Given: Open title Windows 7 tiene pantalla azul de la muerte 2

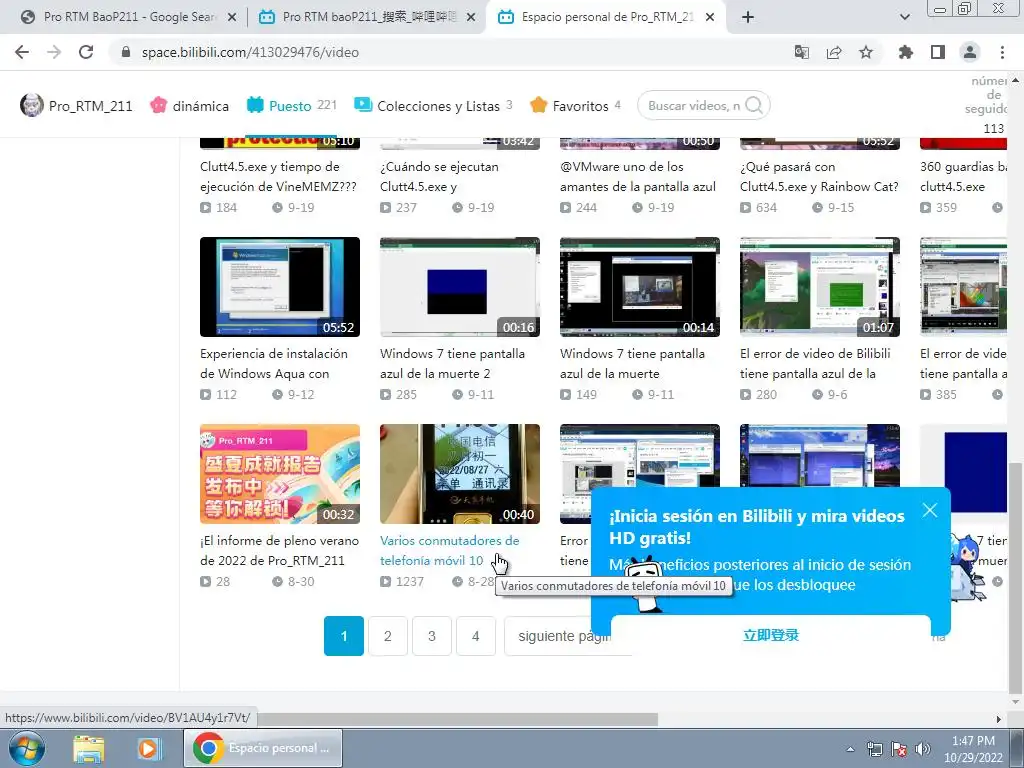Looking at the screenshot, I should [x=452, y=363].
